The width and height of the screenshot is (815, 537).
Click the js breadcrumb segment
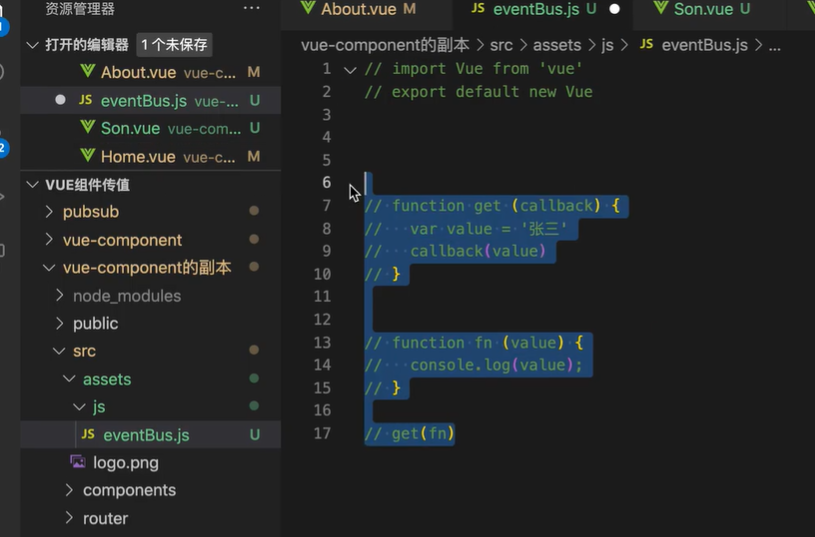[x=607, y=45]
